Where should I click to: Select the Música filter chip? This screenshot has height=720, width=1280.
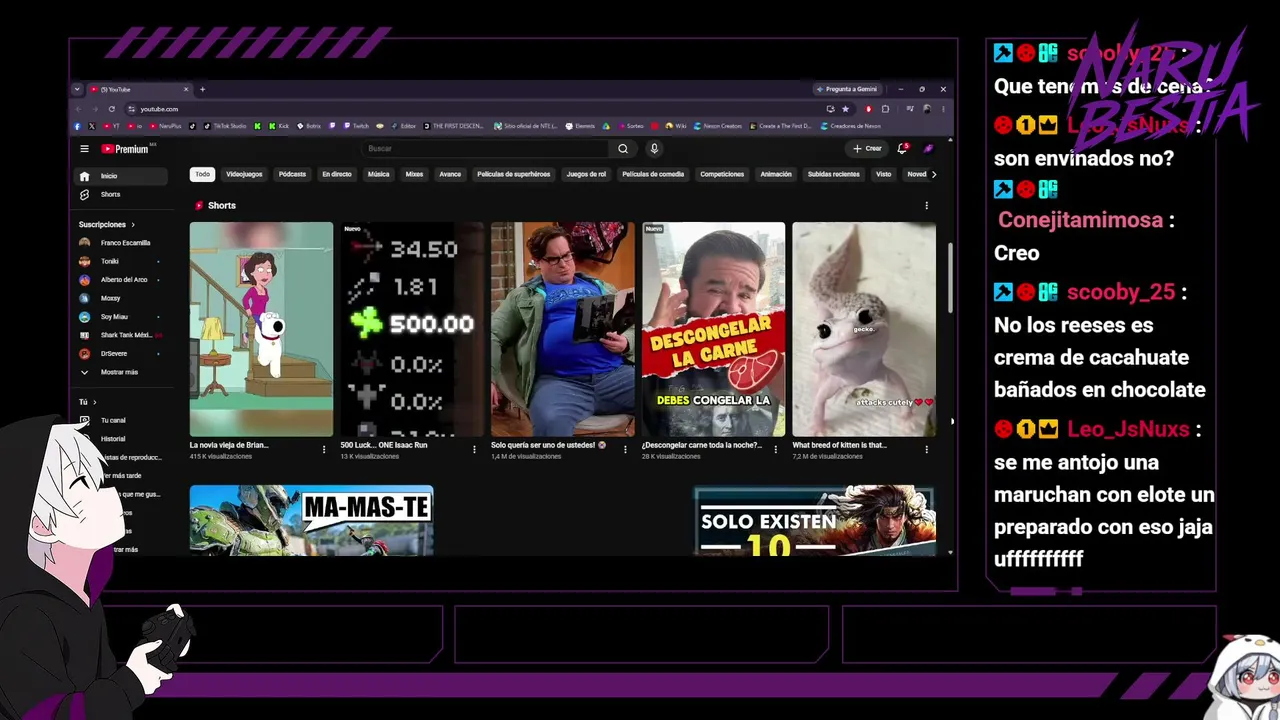click(x=379, y=174)
